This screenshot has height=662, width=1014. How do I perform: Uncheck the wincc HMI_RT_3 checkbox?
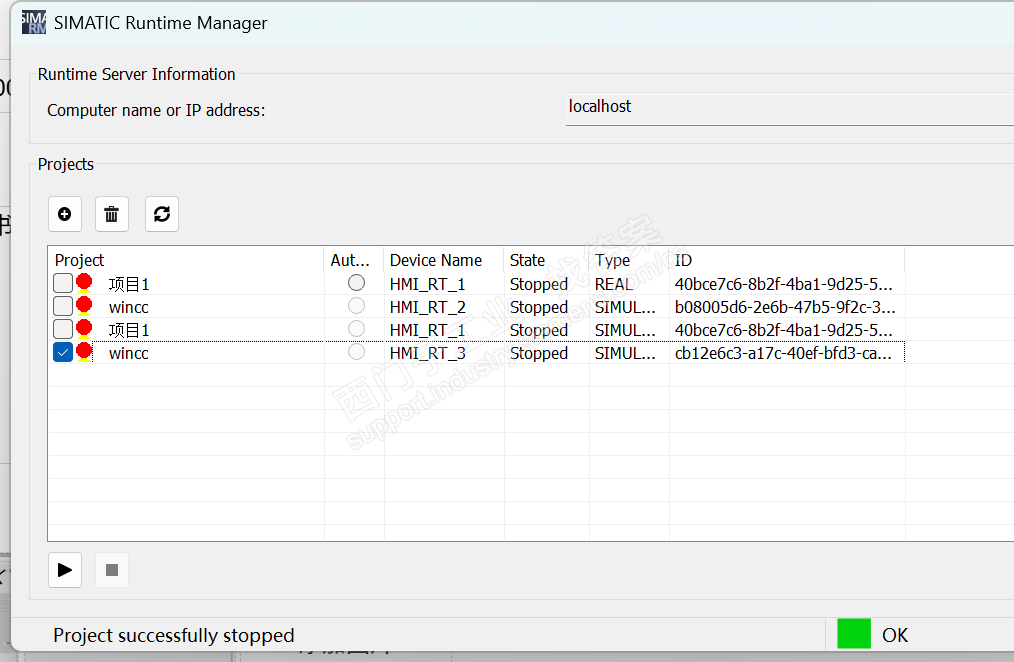(63, 353)
